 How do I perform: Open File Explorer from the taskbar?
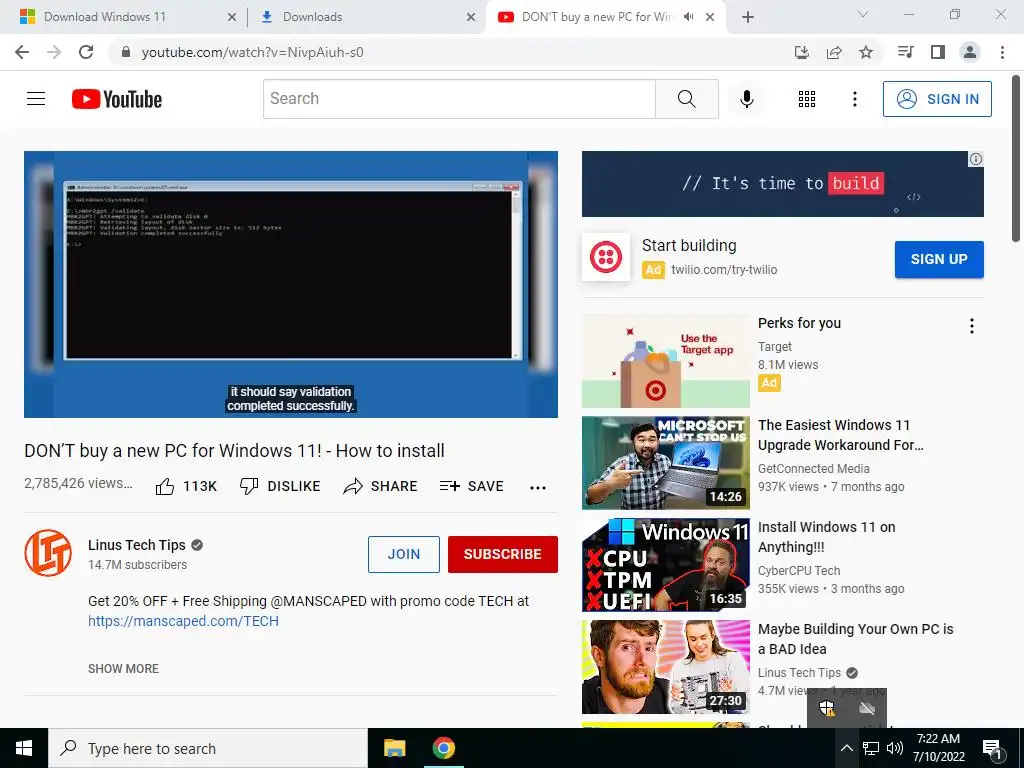click(394, 748)
